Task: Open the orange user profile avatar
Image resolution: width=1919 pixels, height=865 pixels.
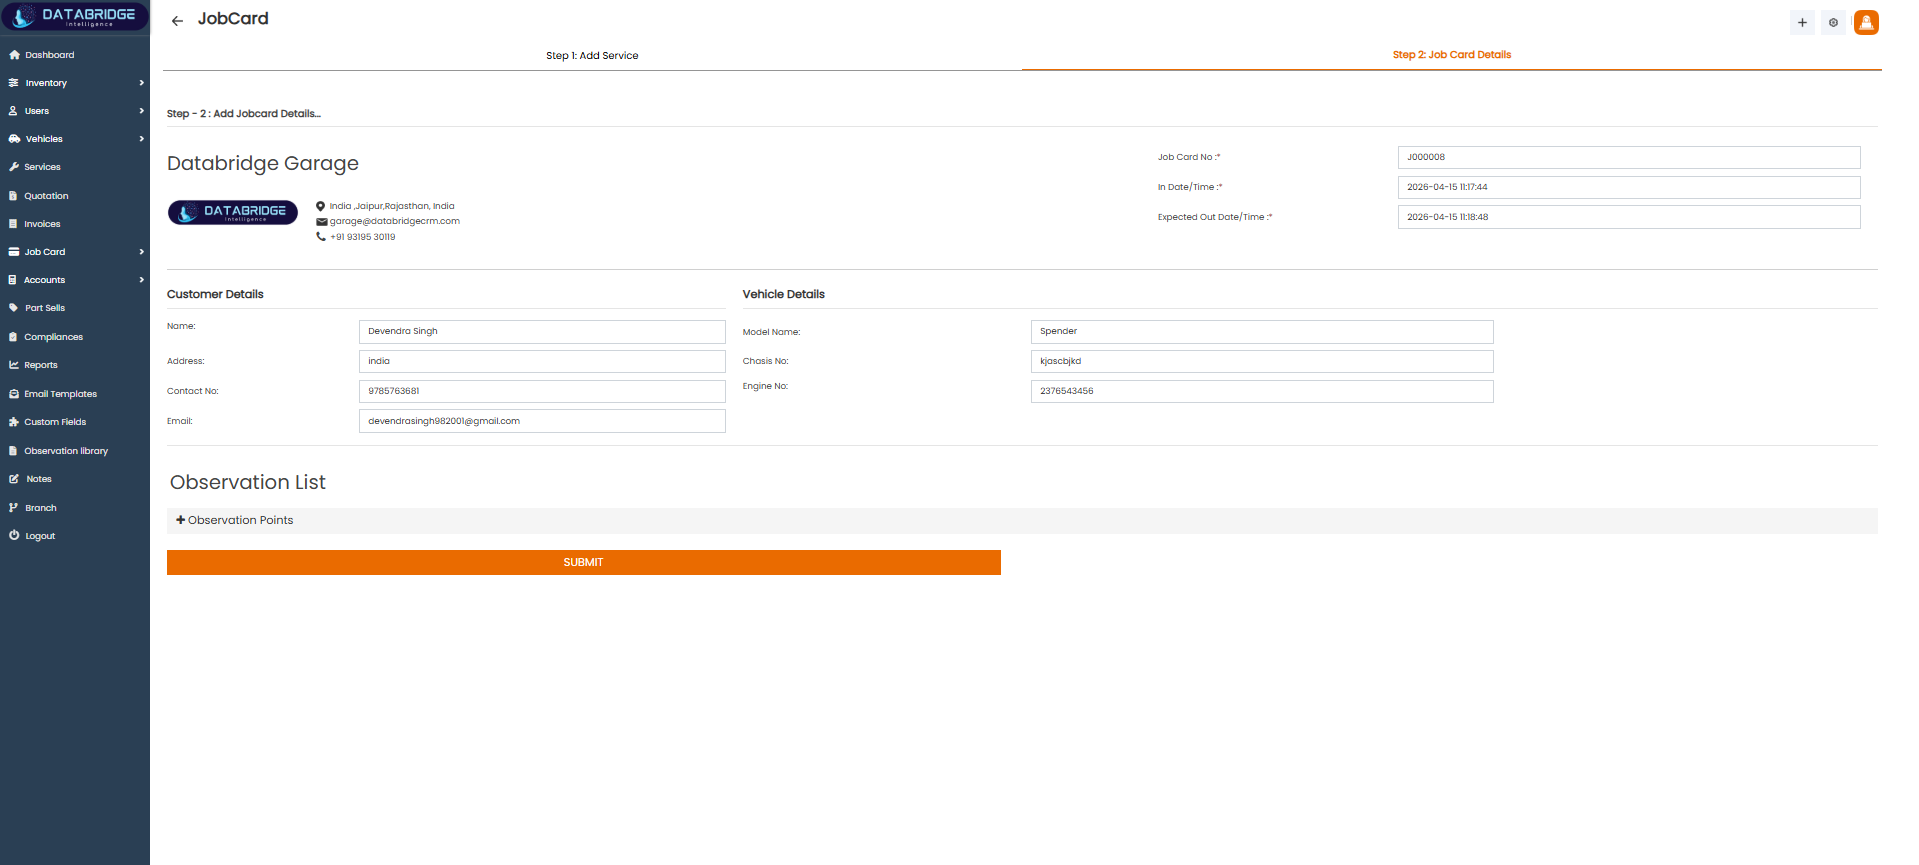Action: point(1866,22)
